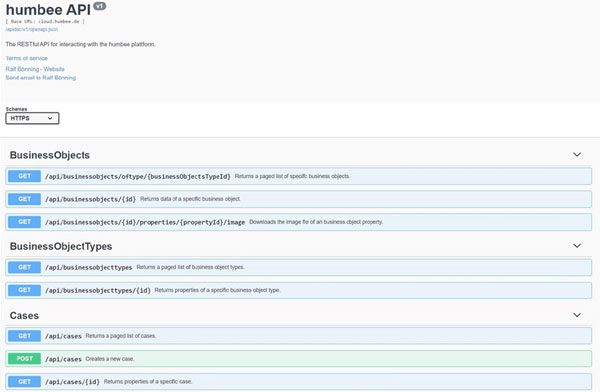Click the BusinessObjects section heading
Image resolution: width=600 pixels, height=392 pixels.
50,155
